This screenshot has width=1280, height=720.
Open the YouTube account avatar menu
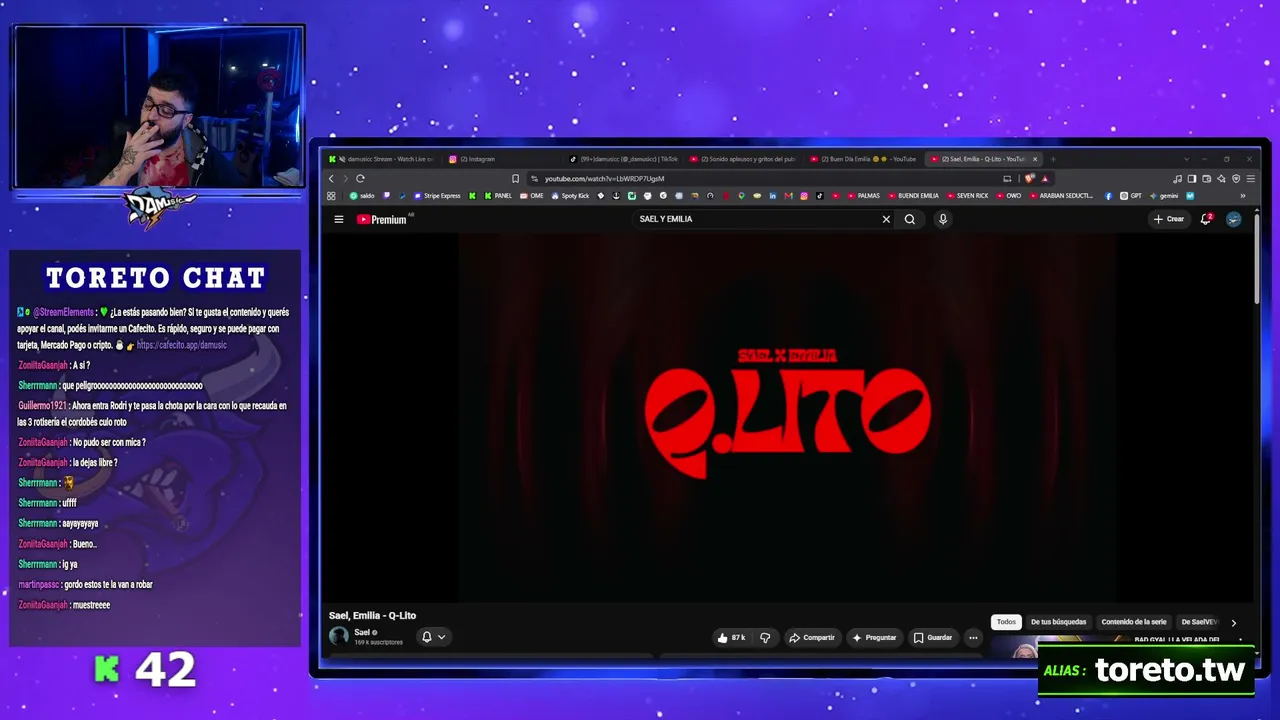[x=1234, y=219]
